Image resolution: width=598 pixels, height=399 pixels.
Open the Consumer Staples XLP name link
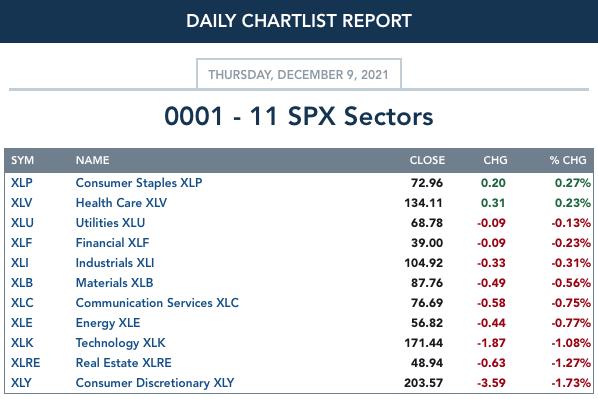(x=139, y=183)
